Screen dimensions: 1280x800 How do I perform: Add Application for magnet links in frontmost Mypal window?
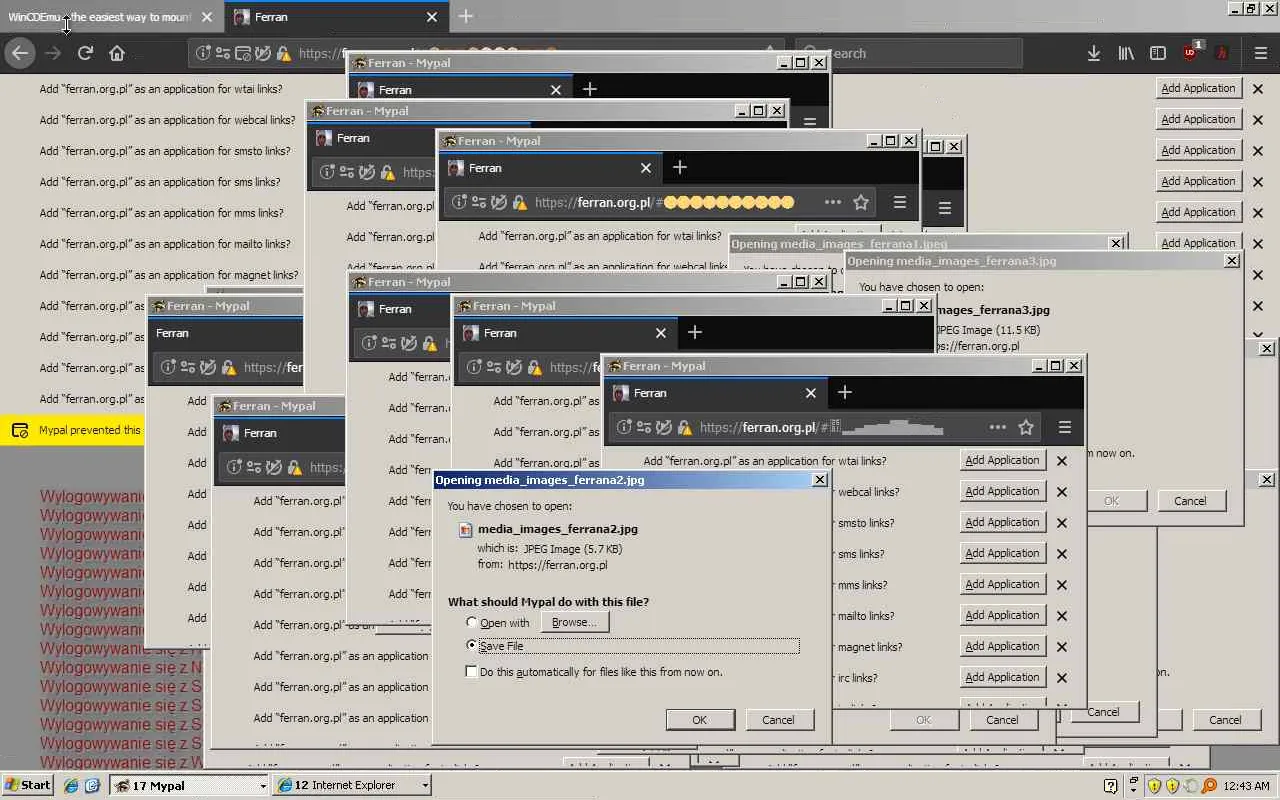(1002, 646)
